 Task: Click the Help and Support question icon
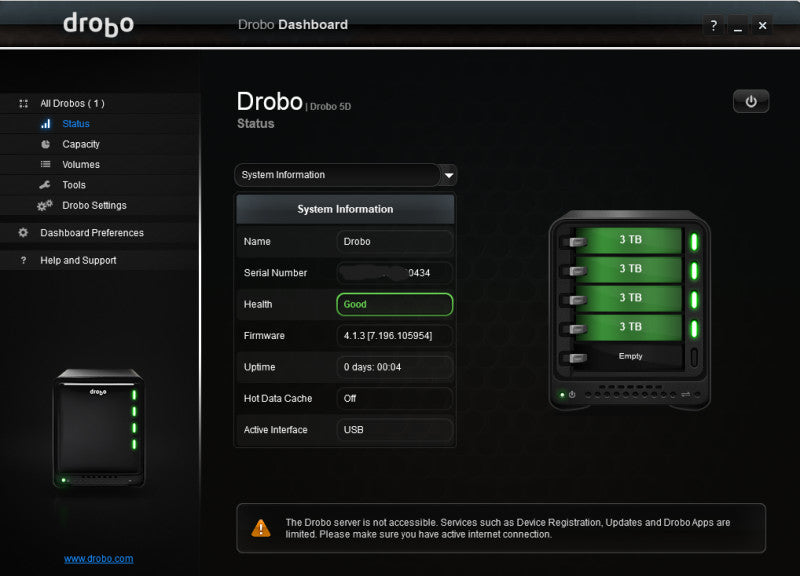[23, 260]
